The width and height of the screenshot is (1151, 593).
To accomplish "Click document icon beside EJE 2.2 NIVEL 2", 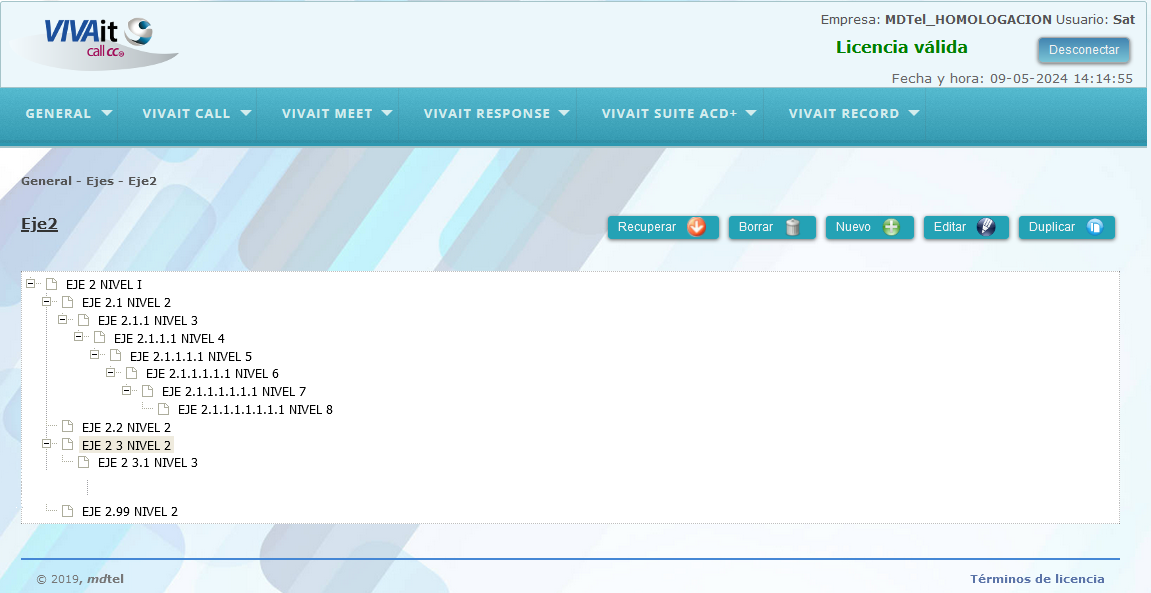I will pos(68,426).
